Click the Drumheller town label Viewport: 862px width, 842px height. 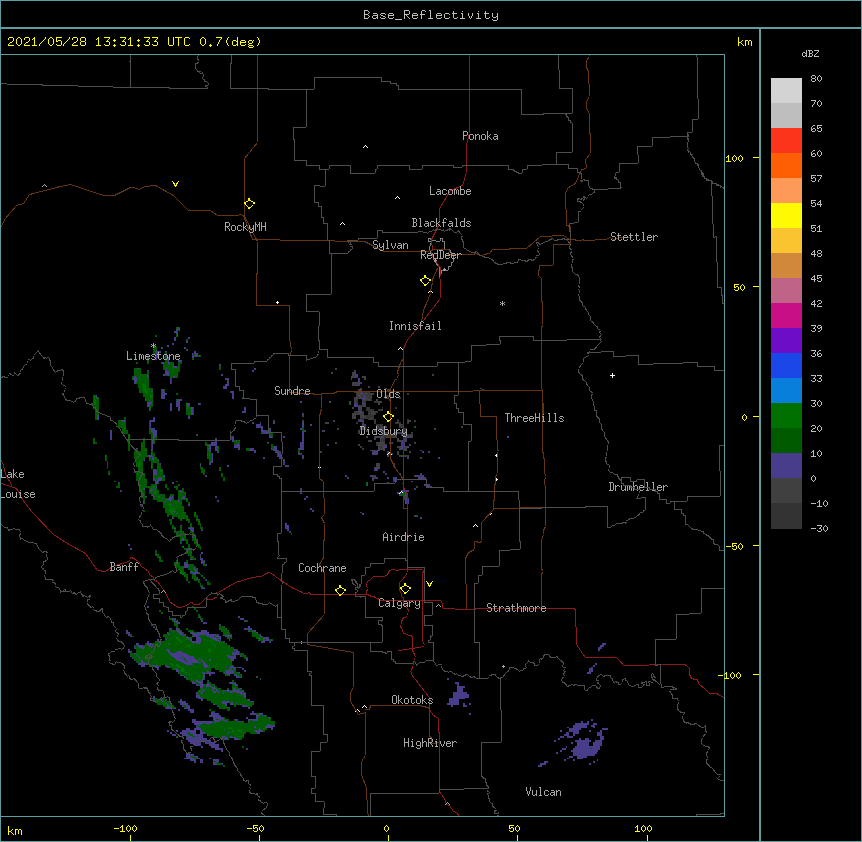[x=638, y=487]
